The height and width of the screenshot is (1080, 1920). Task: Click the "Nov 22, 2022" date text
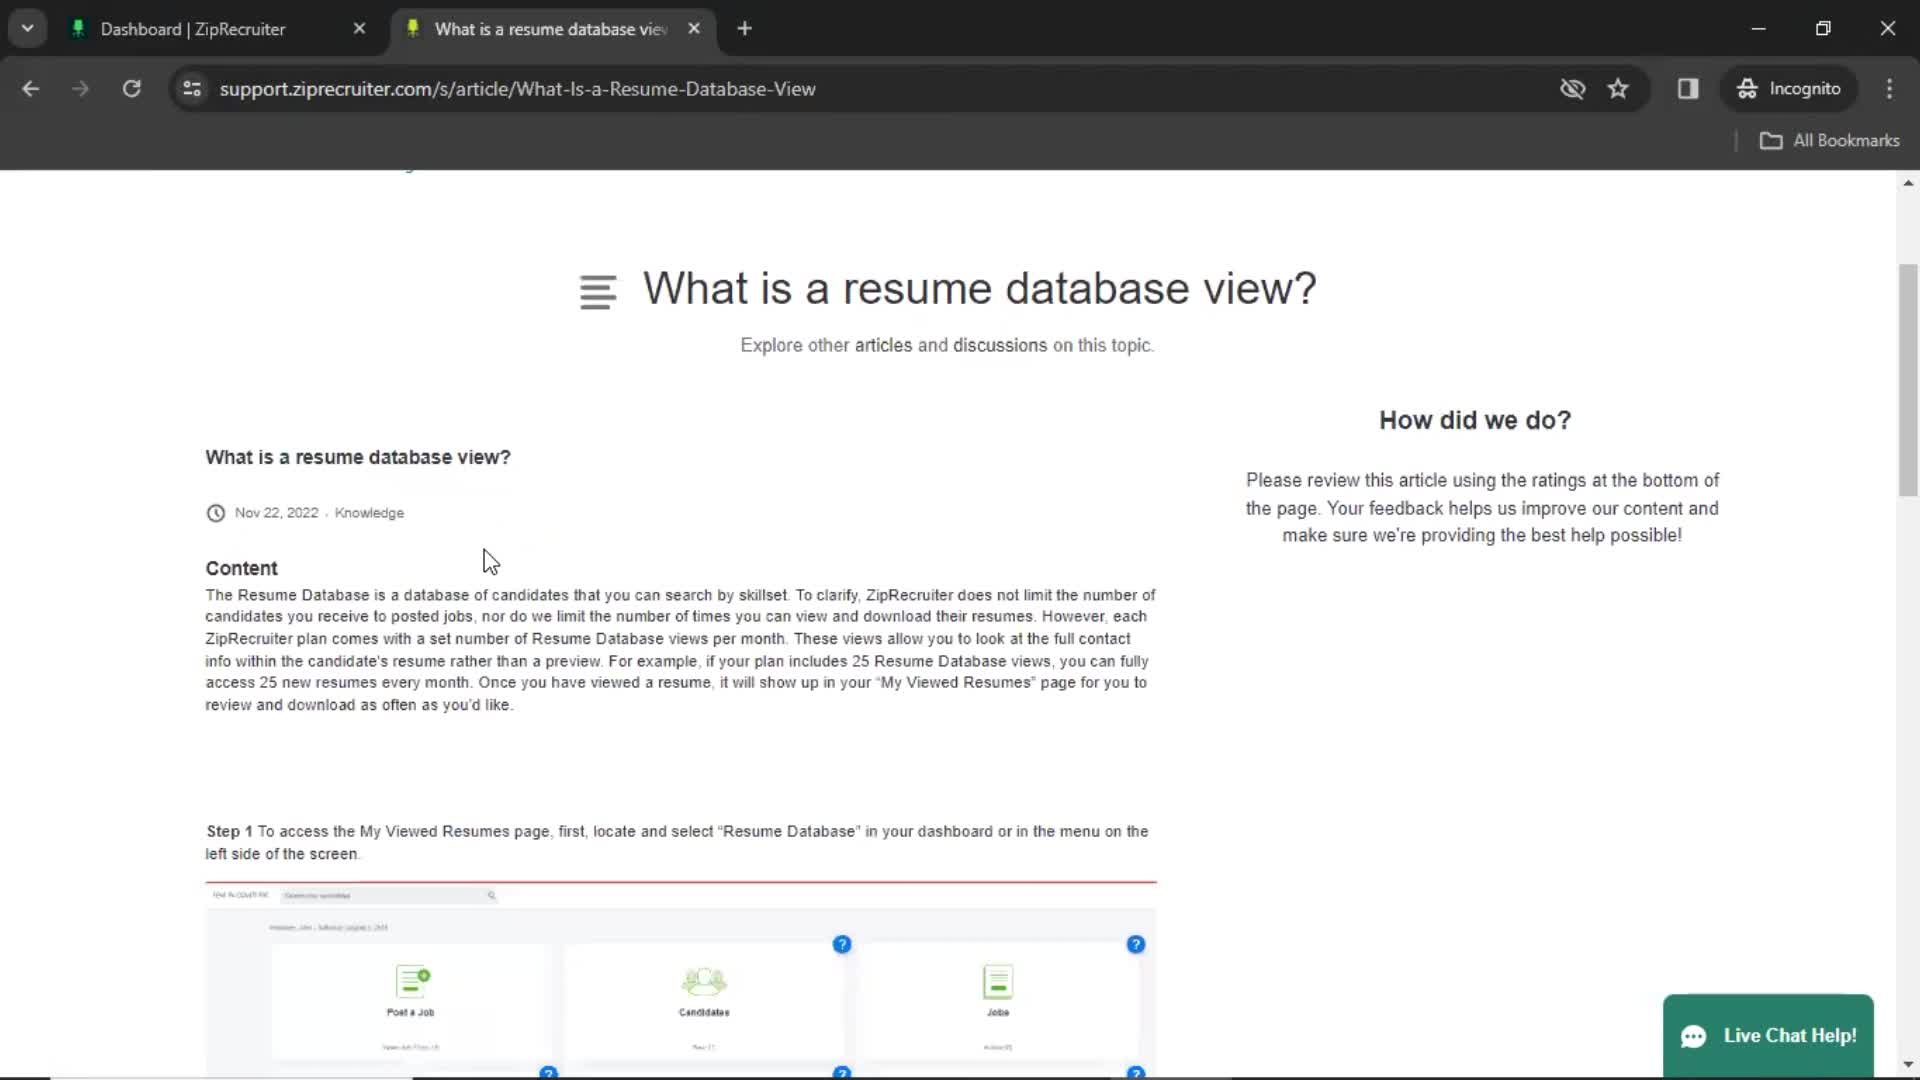pos(276,513)
